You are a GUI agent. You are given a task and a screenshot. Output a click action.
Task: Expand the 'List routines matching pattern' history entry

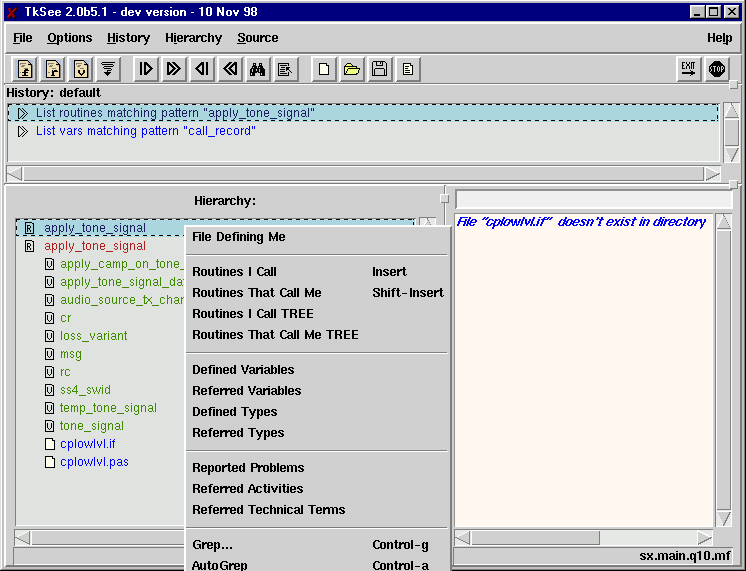[x=22, y=113]
